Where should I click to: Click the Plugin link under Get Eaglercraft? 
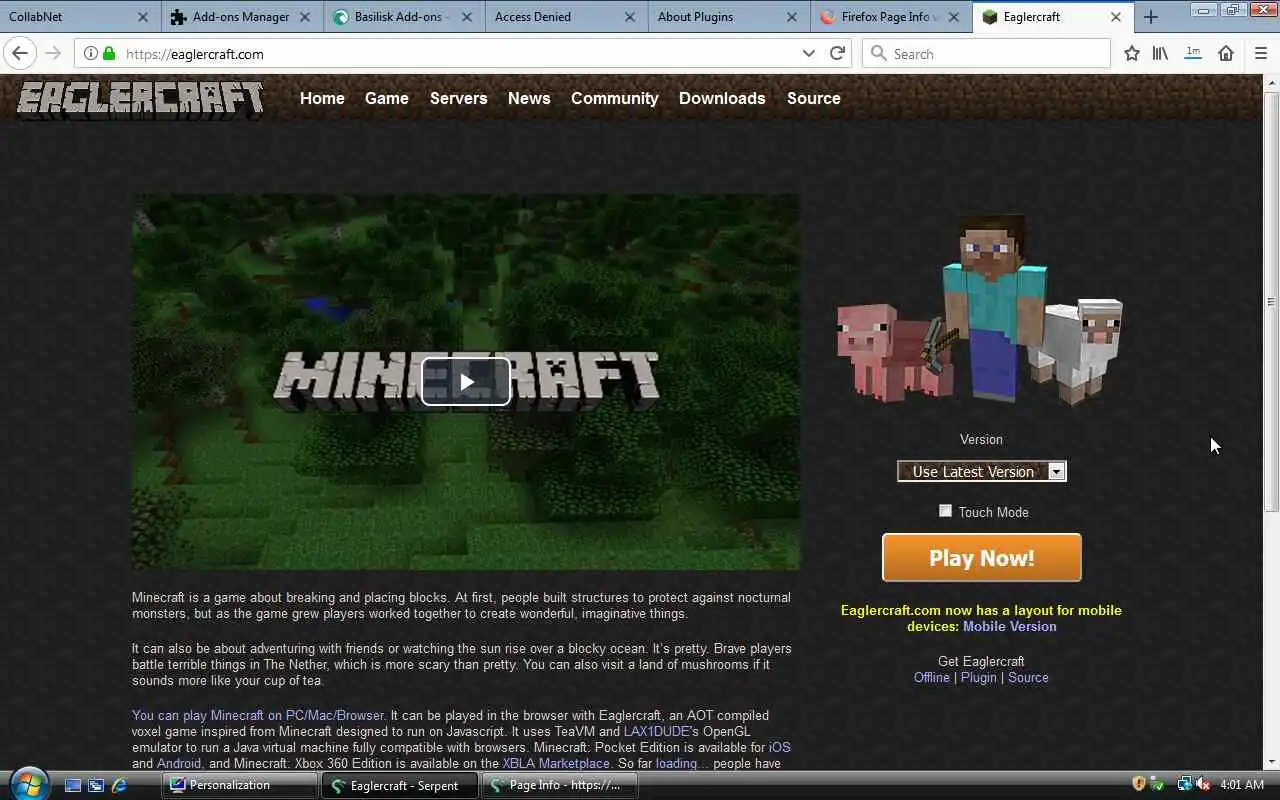(x=979, y=677)
